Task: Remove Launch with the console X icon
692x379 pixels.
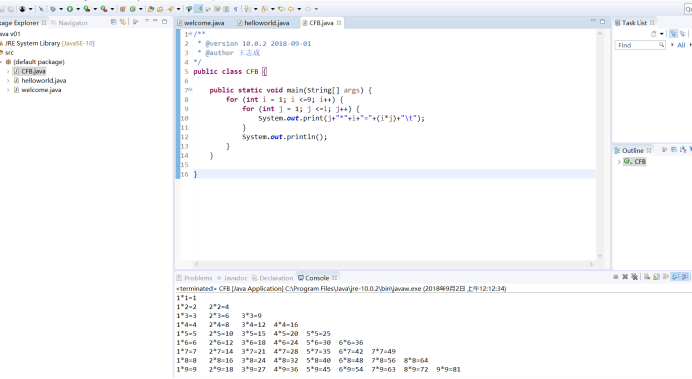Action: [x=625, y=277]
